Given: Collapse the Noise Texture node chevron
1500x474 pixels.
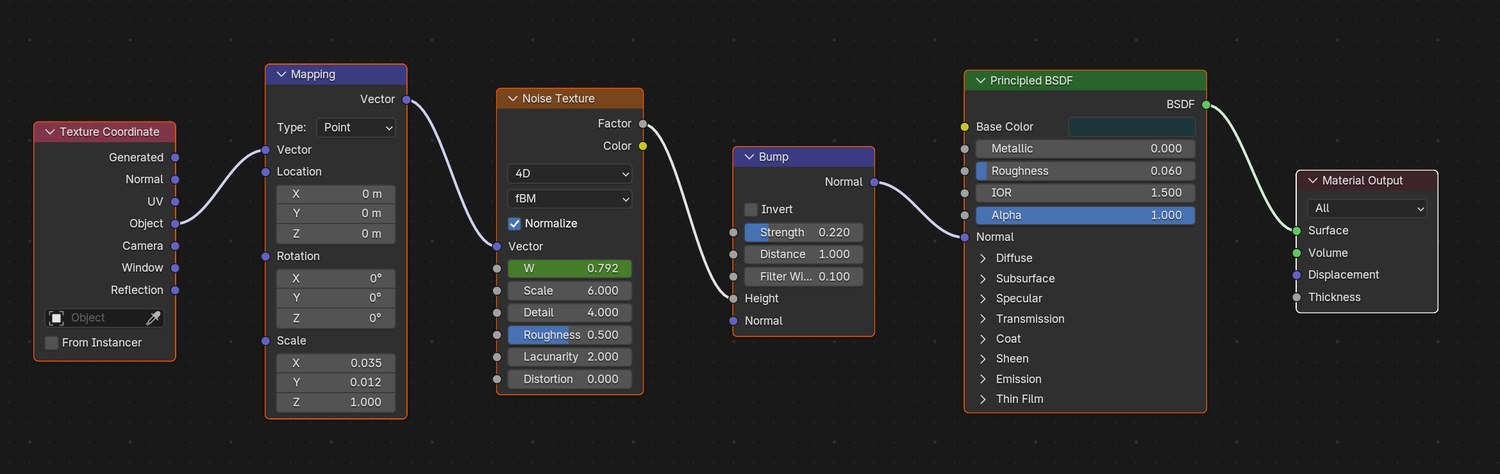Looking at the screenshot, I should tap(512, 98).
